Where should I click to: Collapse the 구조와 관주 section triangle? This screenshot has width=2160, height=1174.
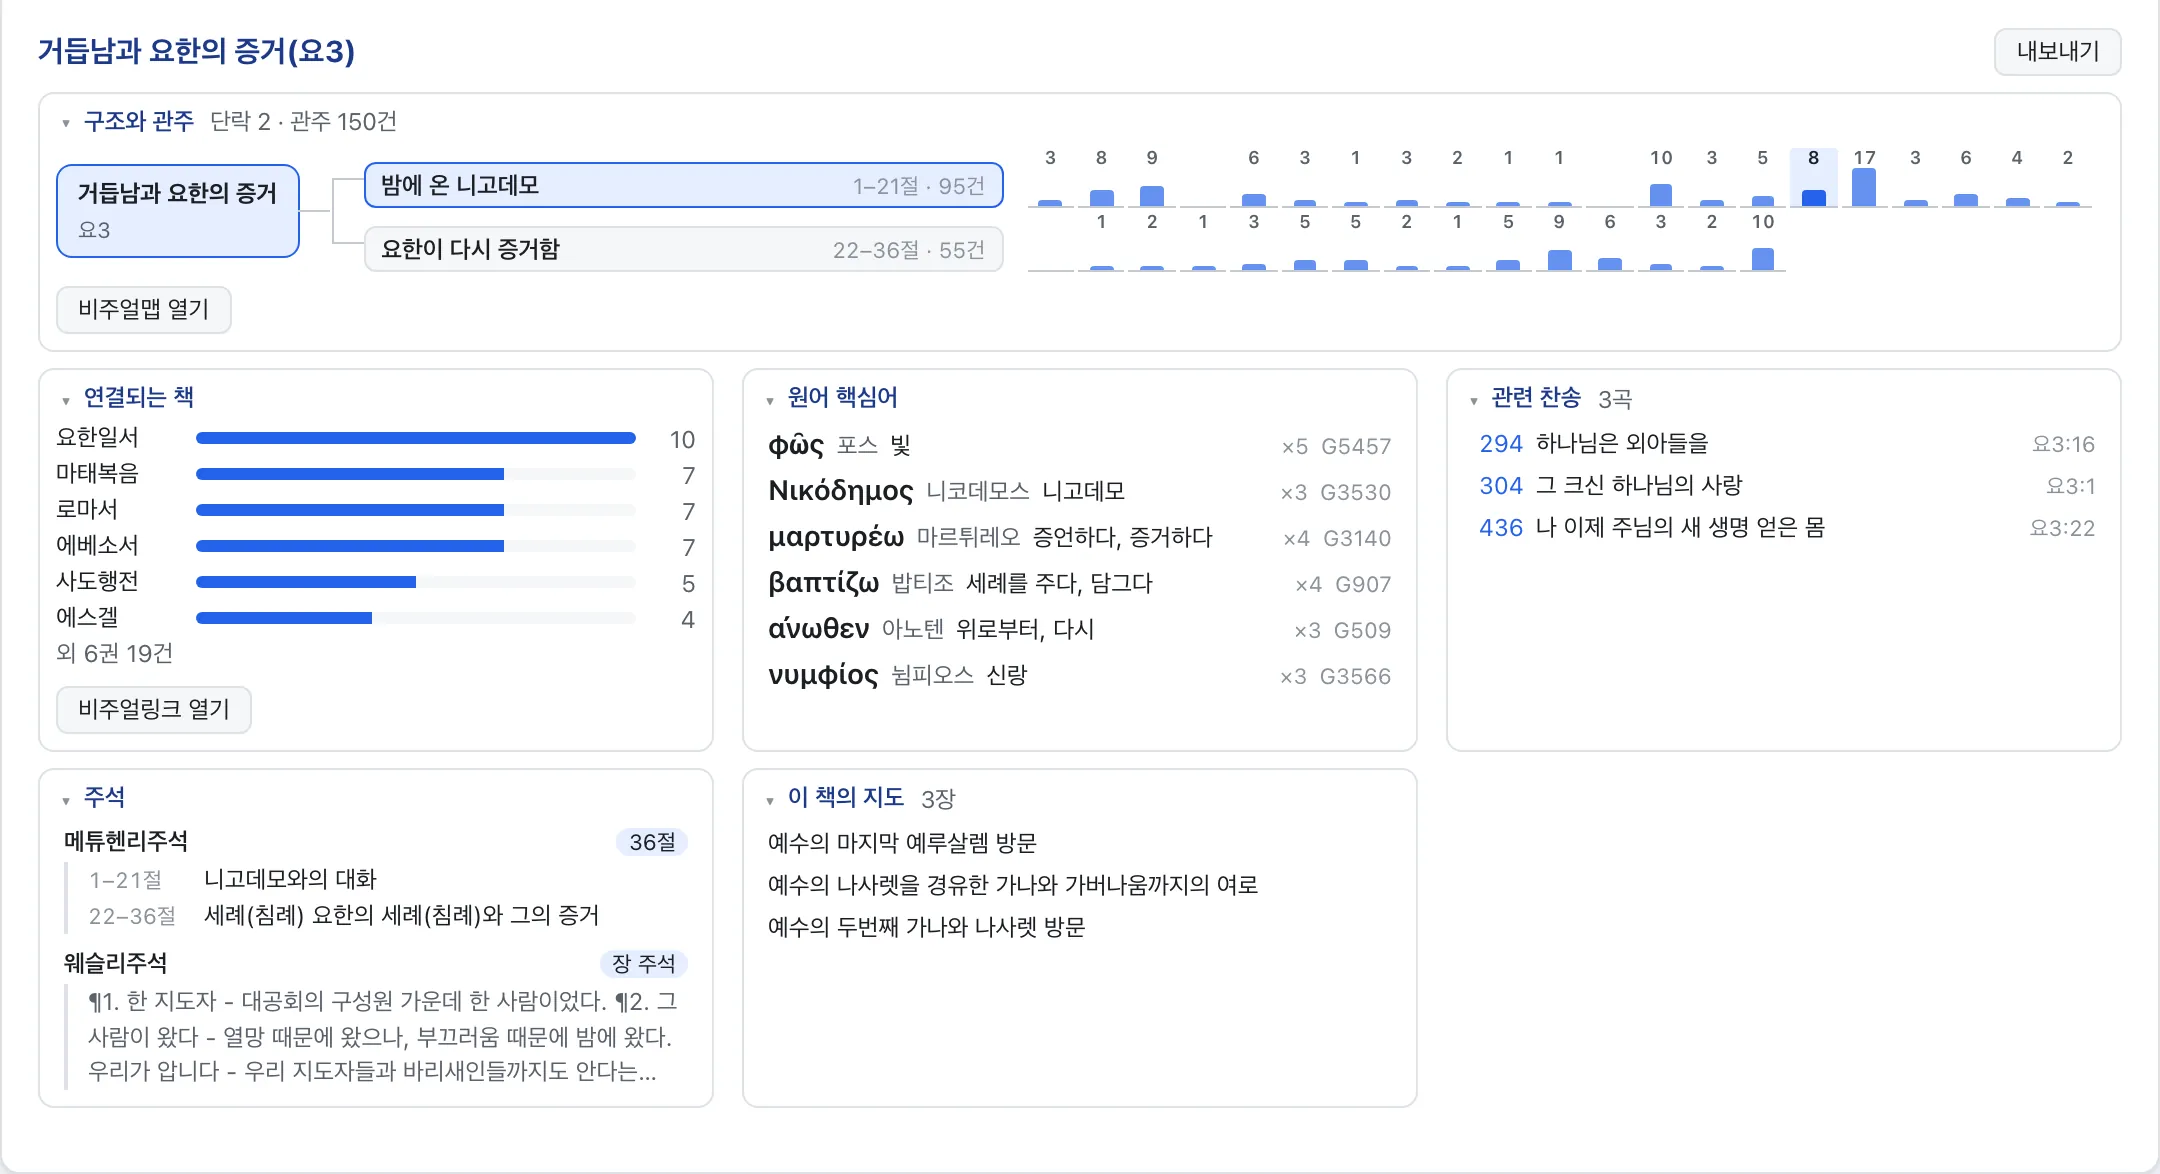66,124
